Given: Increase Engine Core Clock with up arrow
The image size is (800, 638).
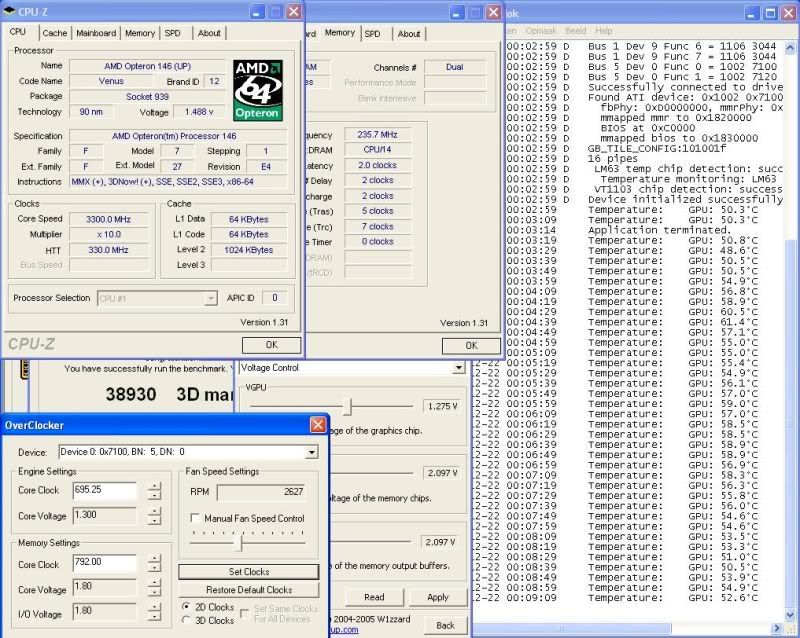Looking at the screenshot, I should click(x=154, y=485).
